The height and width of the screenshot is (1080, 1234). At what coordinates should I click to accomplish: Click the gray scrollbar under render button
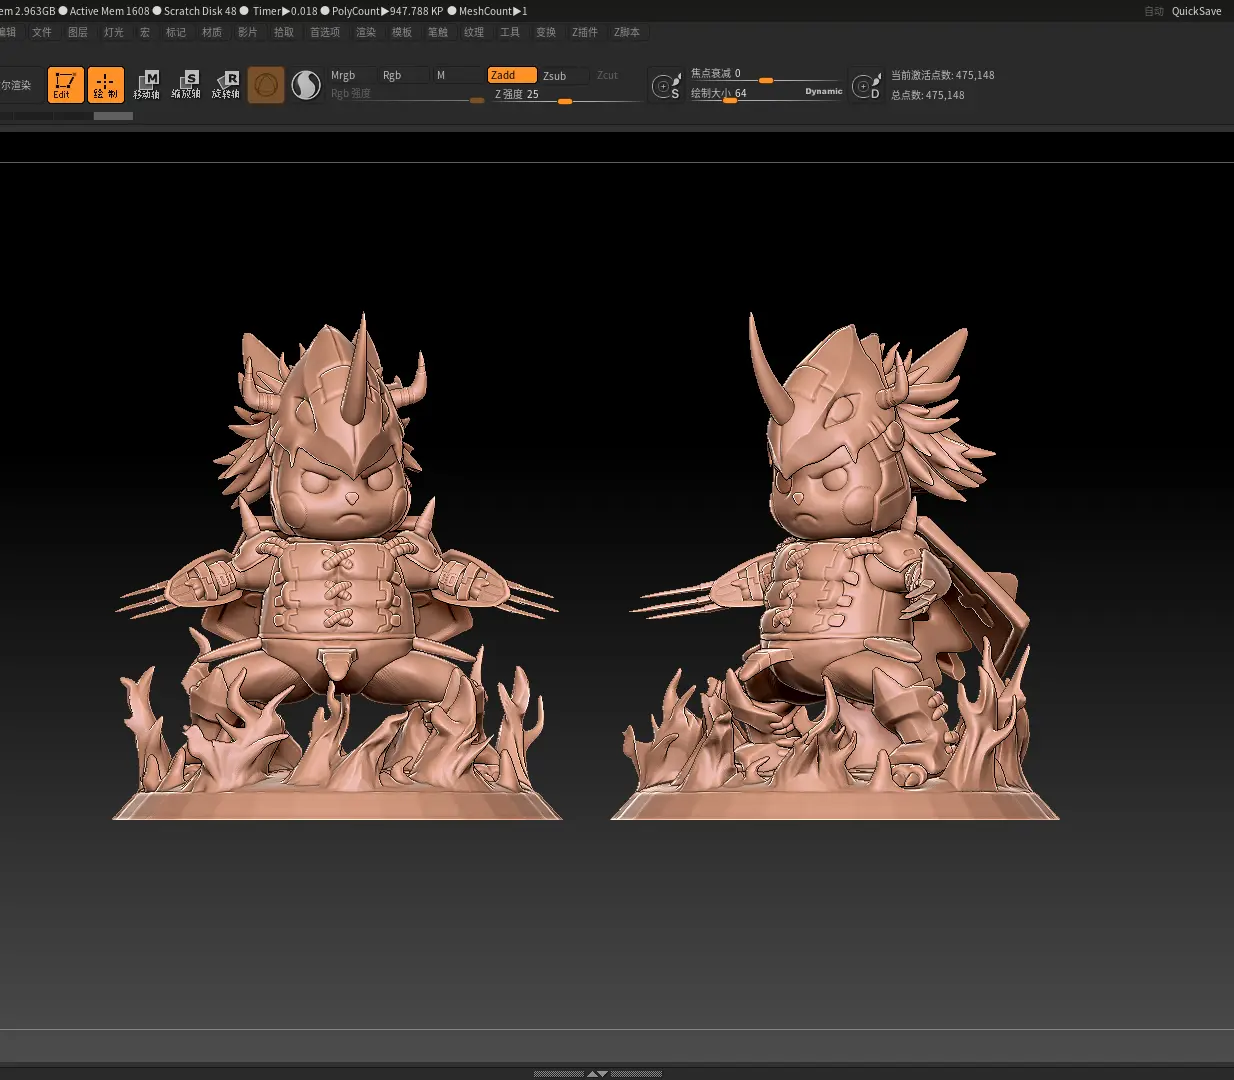(113, 116)
